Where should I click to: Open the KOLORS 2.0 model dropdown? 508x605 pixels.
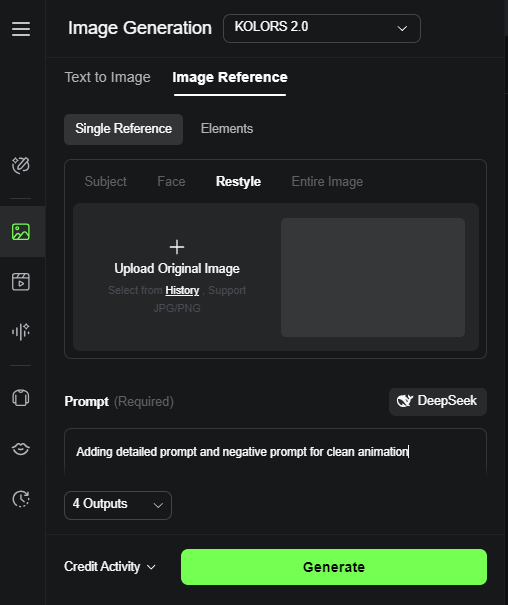322,28
